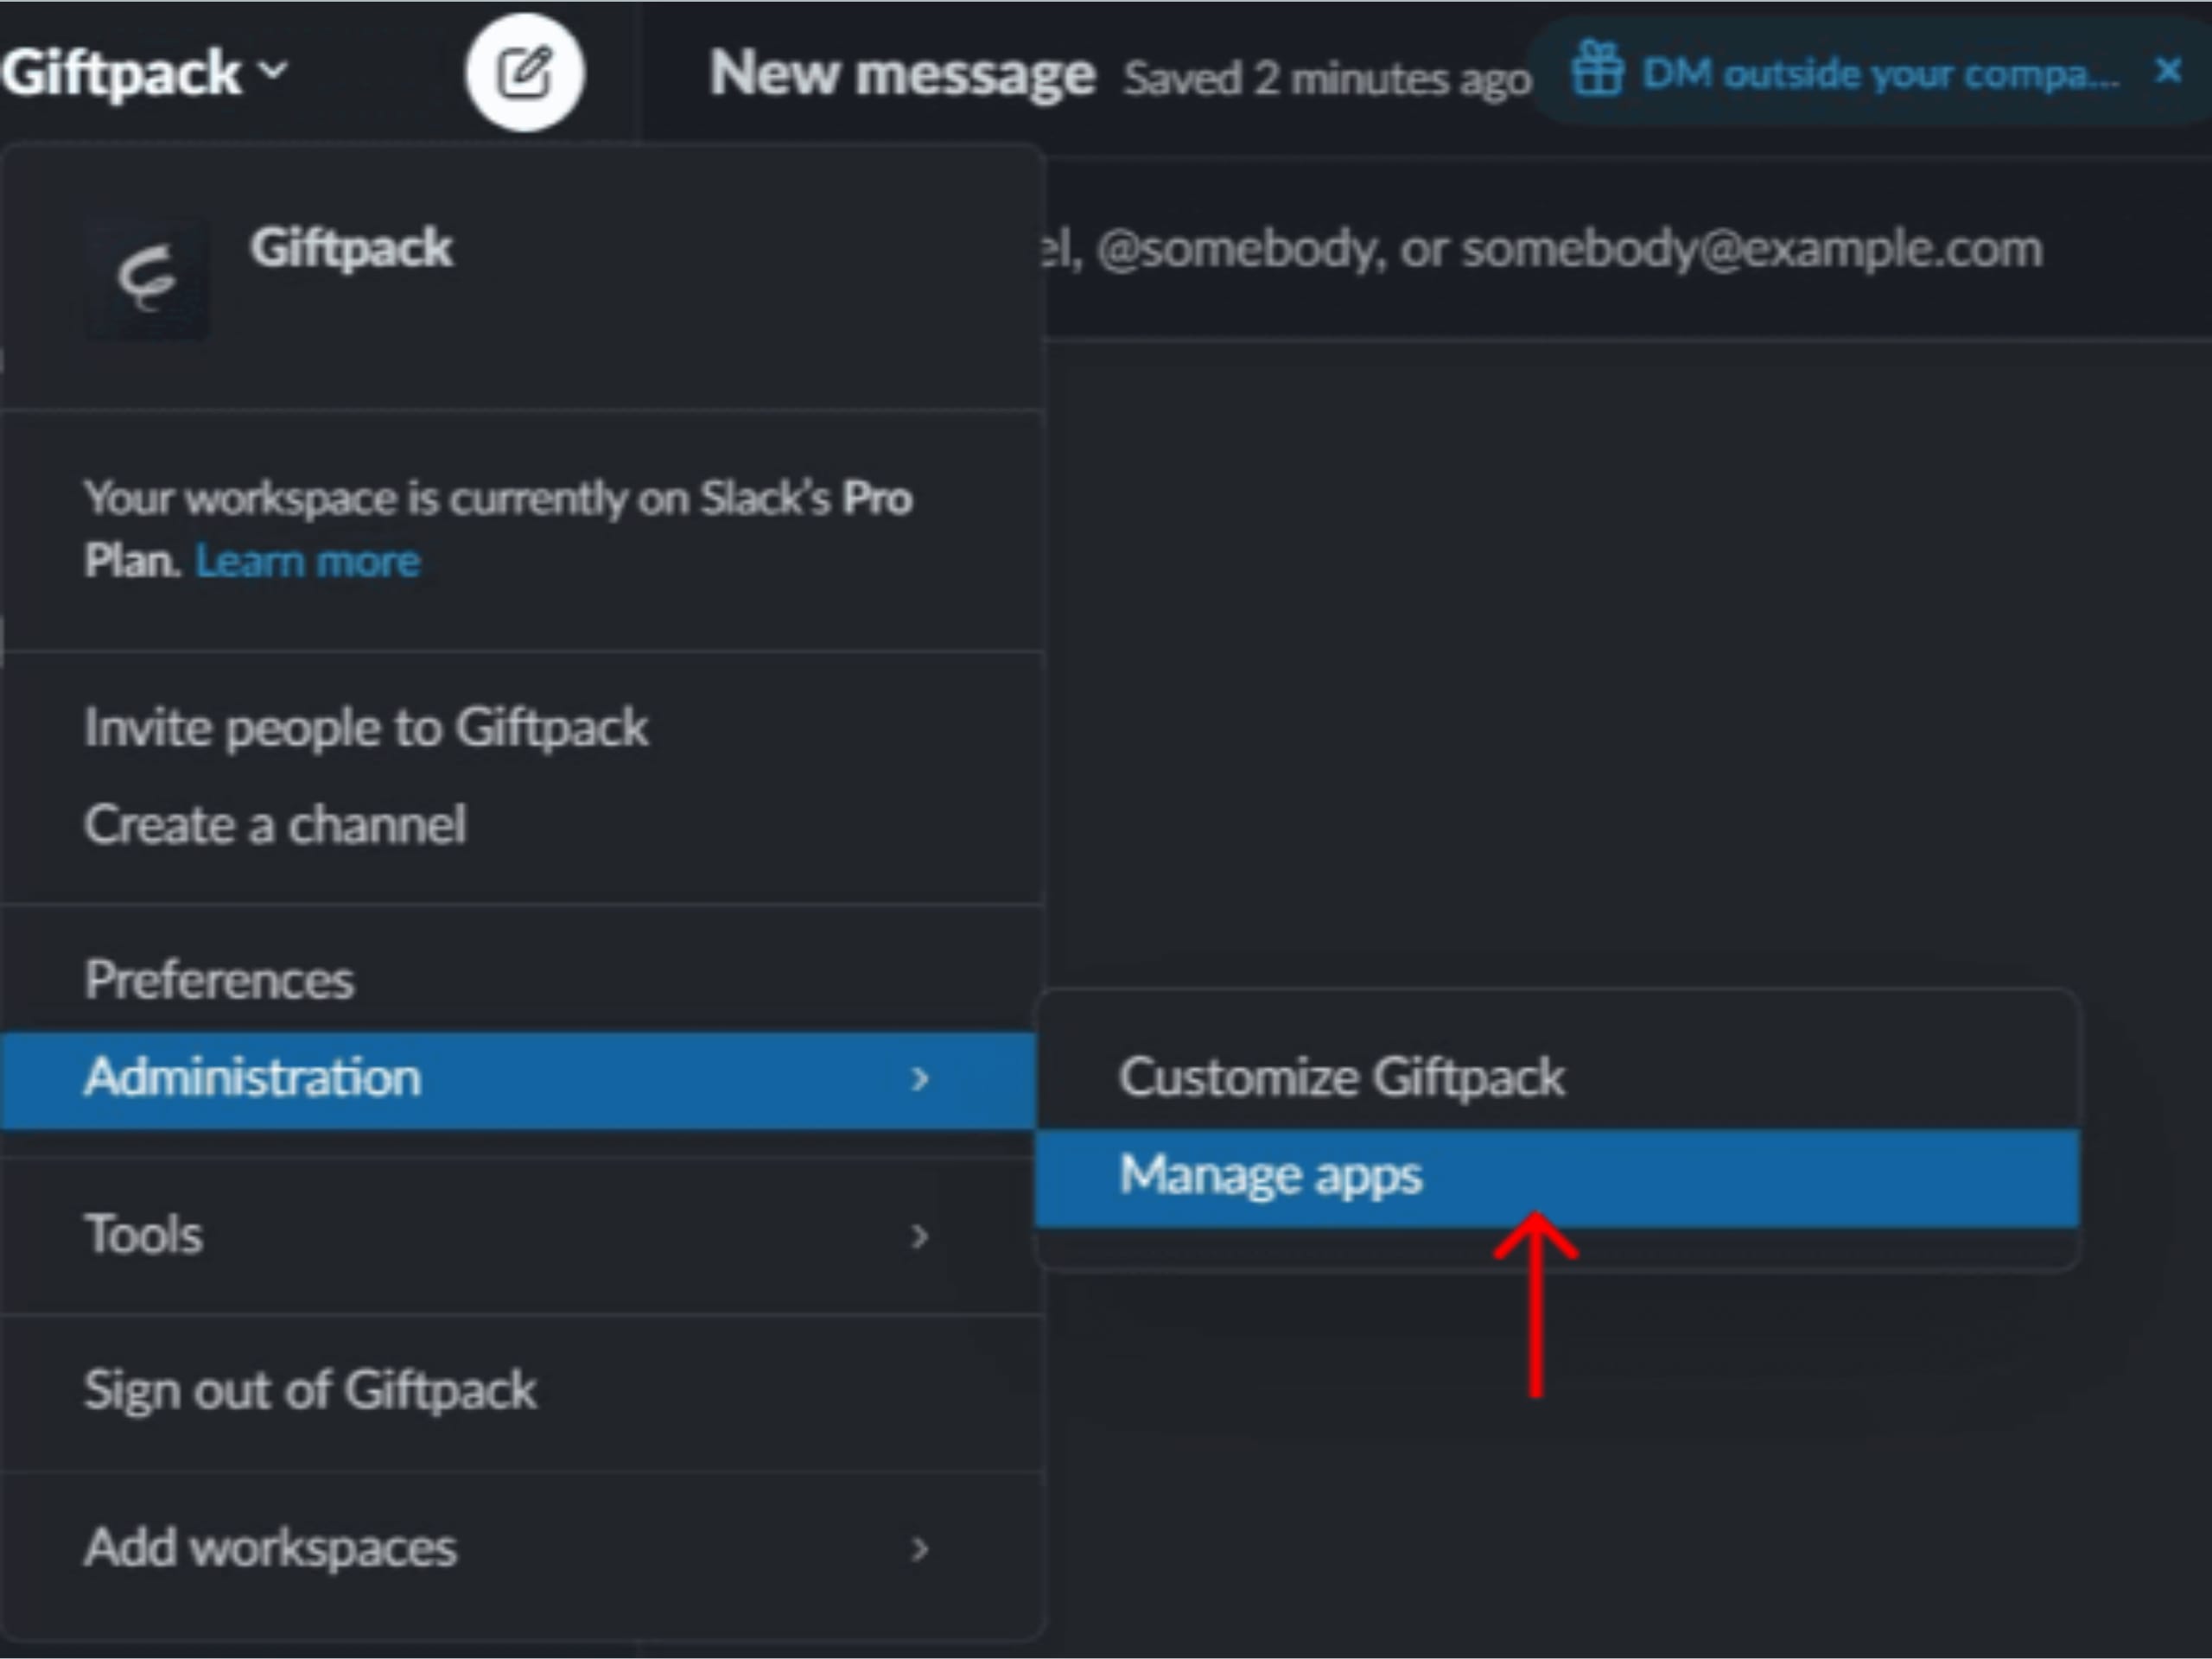Click the Saved 2 minutes ago text
The height and width of the screenshot is (1659, 2212).
point(1326,78)
